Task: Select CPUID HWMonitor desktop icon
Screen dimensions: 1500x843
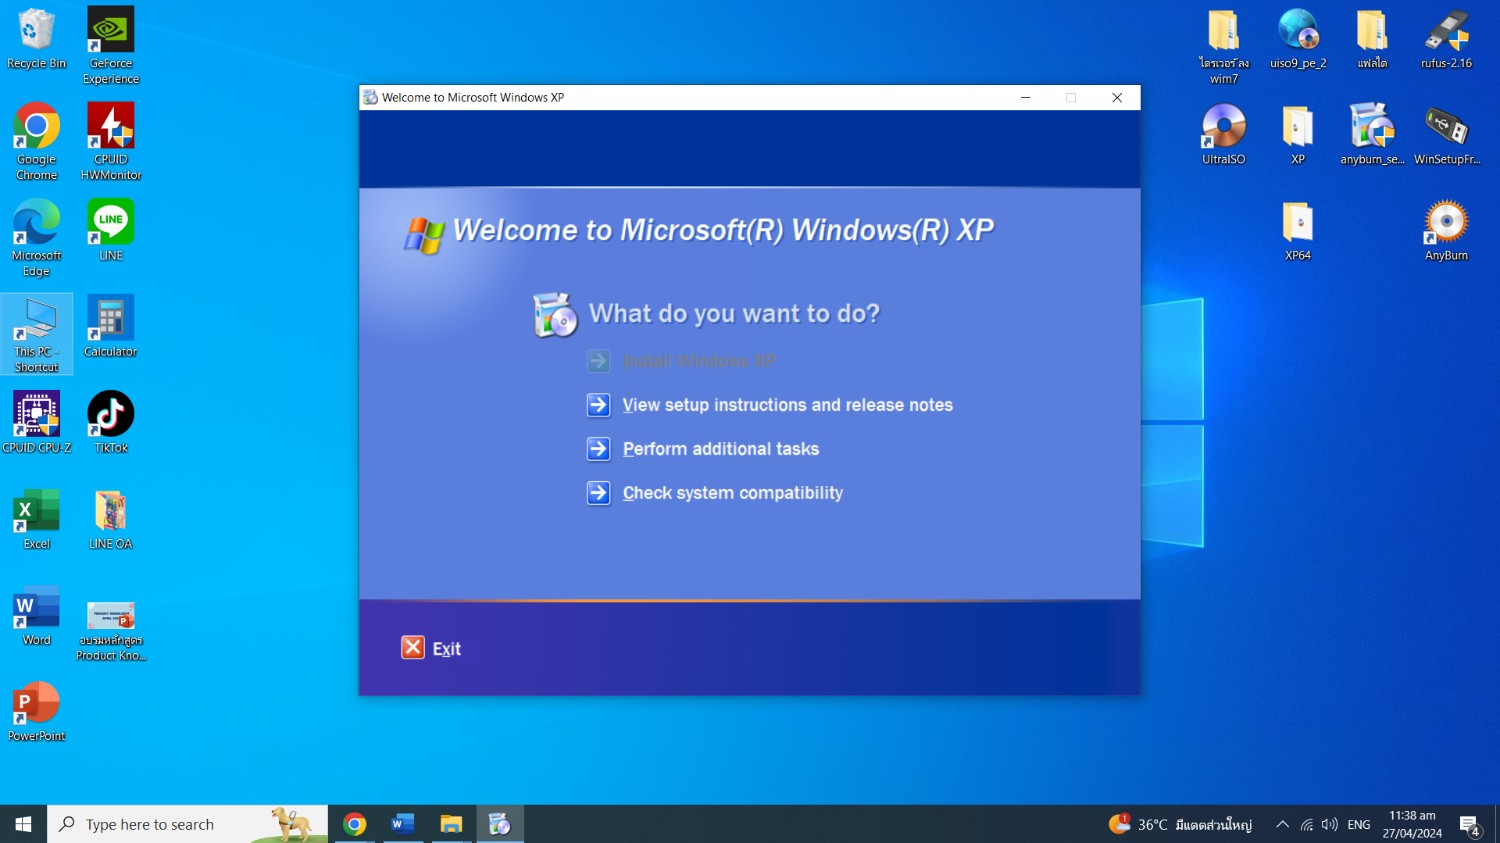Action: pyautogui.click(x=111, y=142)
